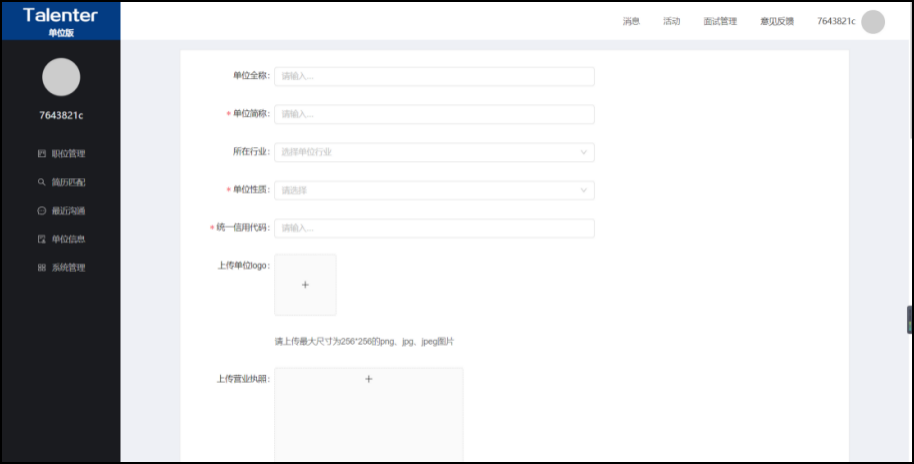Open 职位管理 via its sidebar icon
Viewport: 914px width, 464px height.
click(x=41, y=154)
